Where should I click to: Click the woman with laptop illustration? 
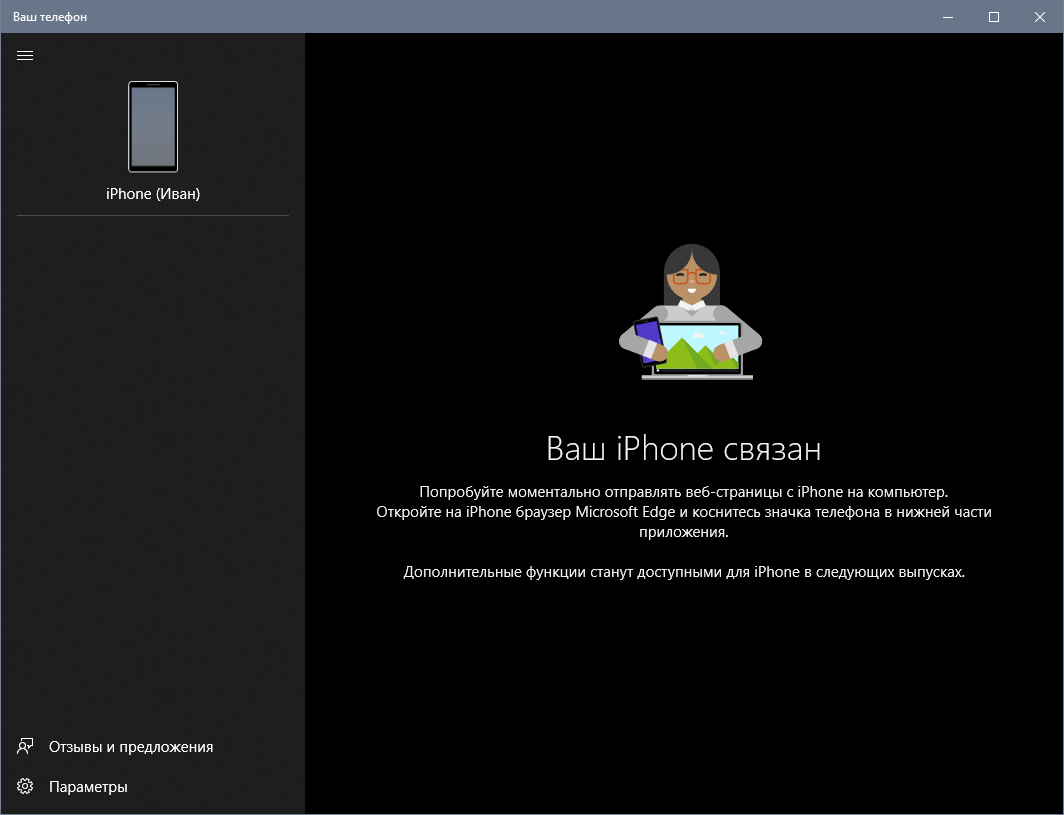(x=690, y=311)
